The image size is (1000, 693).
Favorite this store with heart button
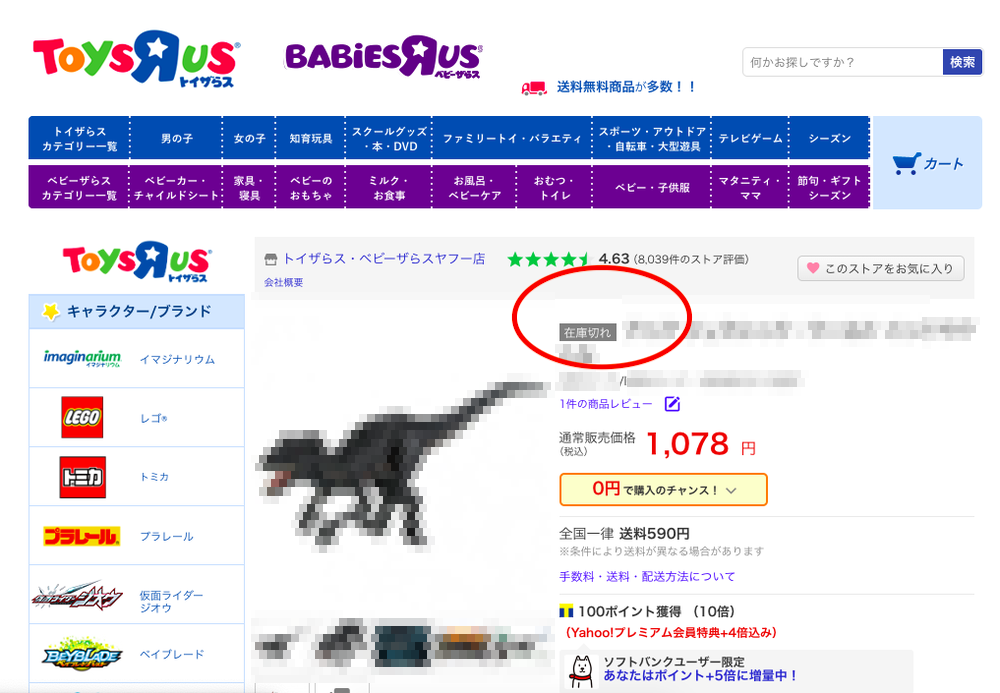880,268
